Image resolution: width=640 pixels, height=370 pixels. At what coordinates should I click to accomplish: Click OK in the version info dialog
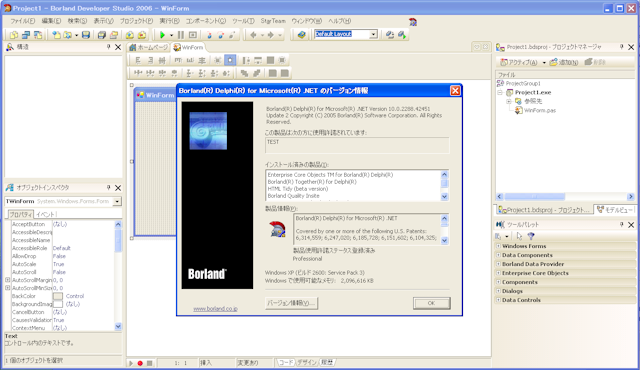[x=431, y=303]
